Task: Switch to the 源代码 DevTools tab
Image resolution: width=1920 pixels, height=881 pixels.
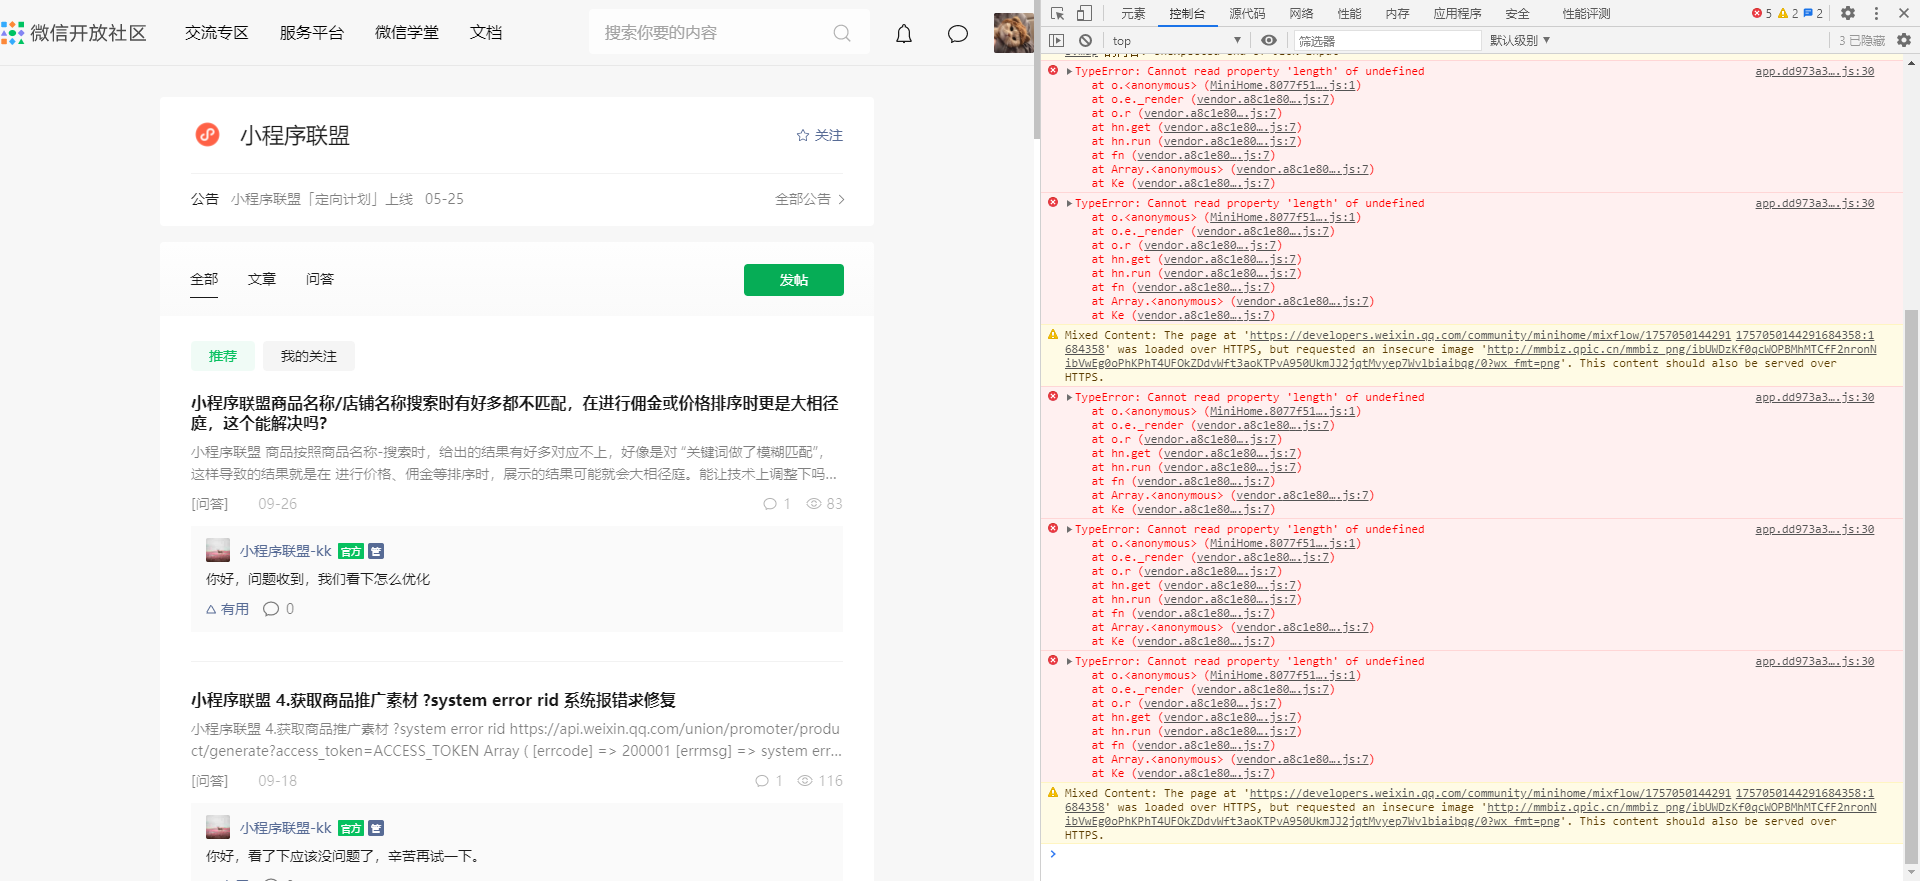Action: [x=1247, y=13]
